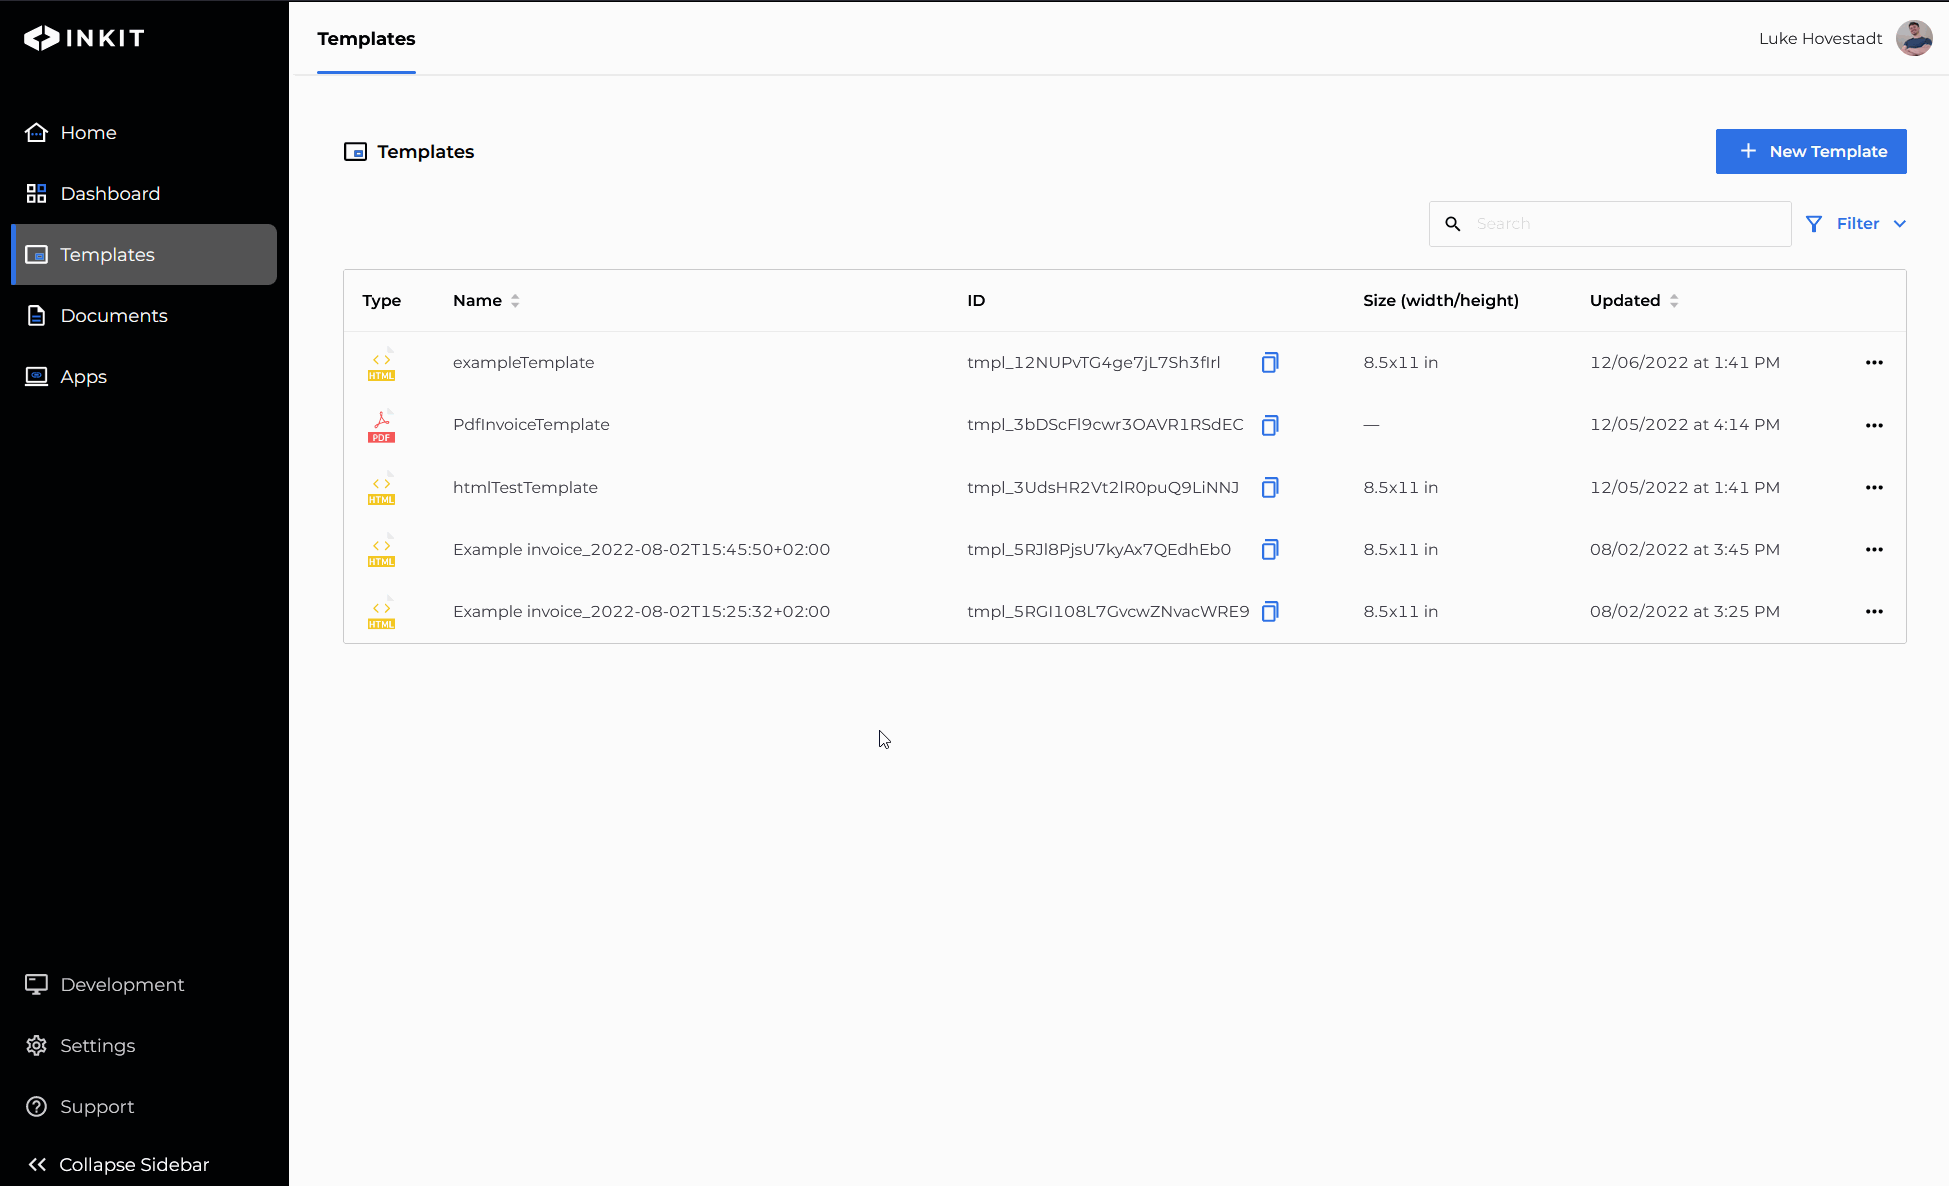Open more options for PdfInvoiceTemplate row

pos(1873,426)
